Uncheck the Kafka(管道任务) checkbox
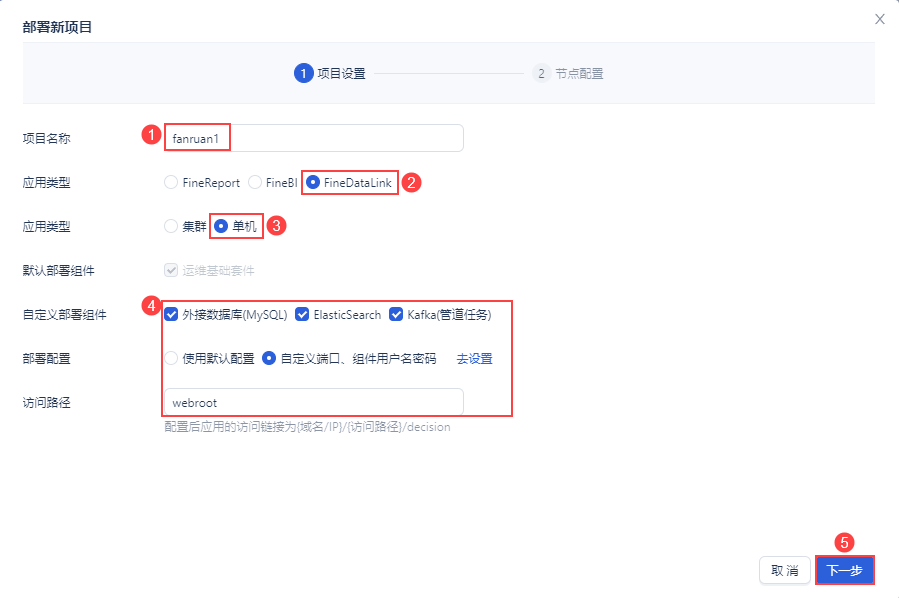This screenshot has width=899, height=598. [396, 314]
